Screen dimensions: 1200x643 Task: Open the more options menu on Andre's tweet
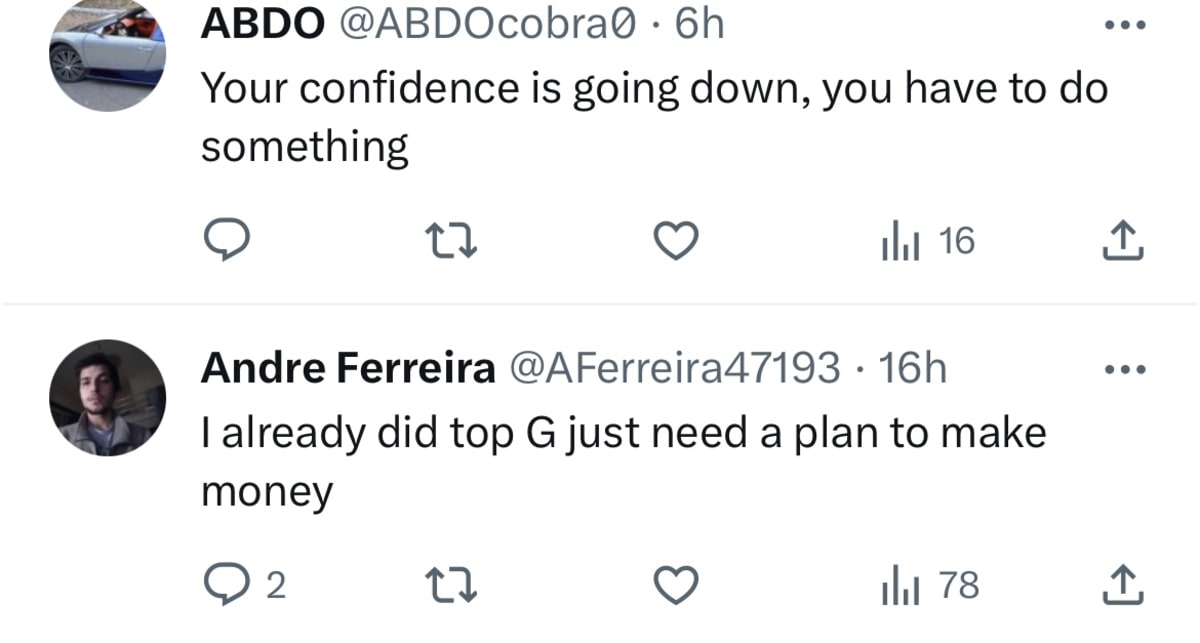tap(1126, 368)
